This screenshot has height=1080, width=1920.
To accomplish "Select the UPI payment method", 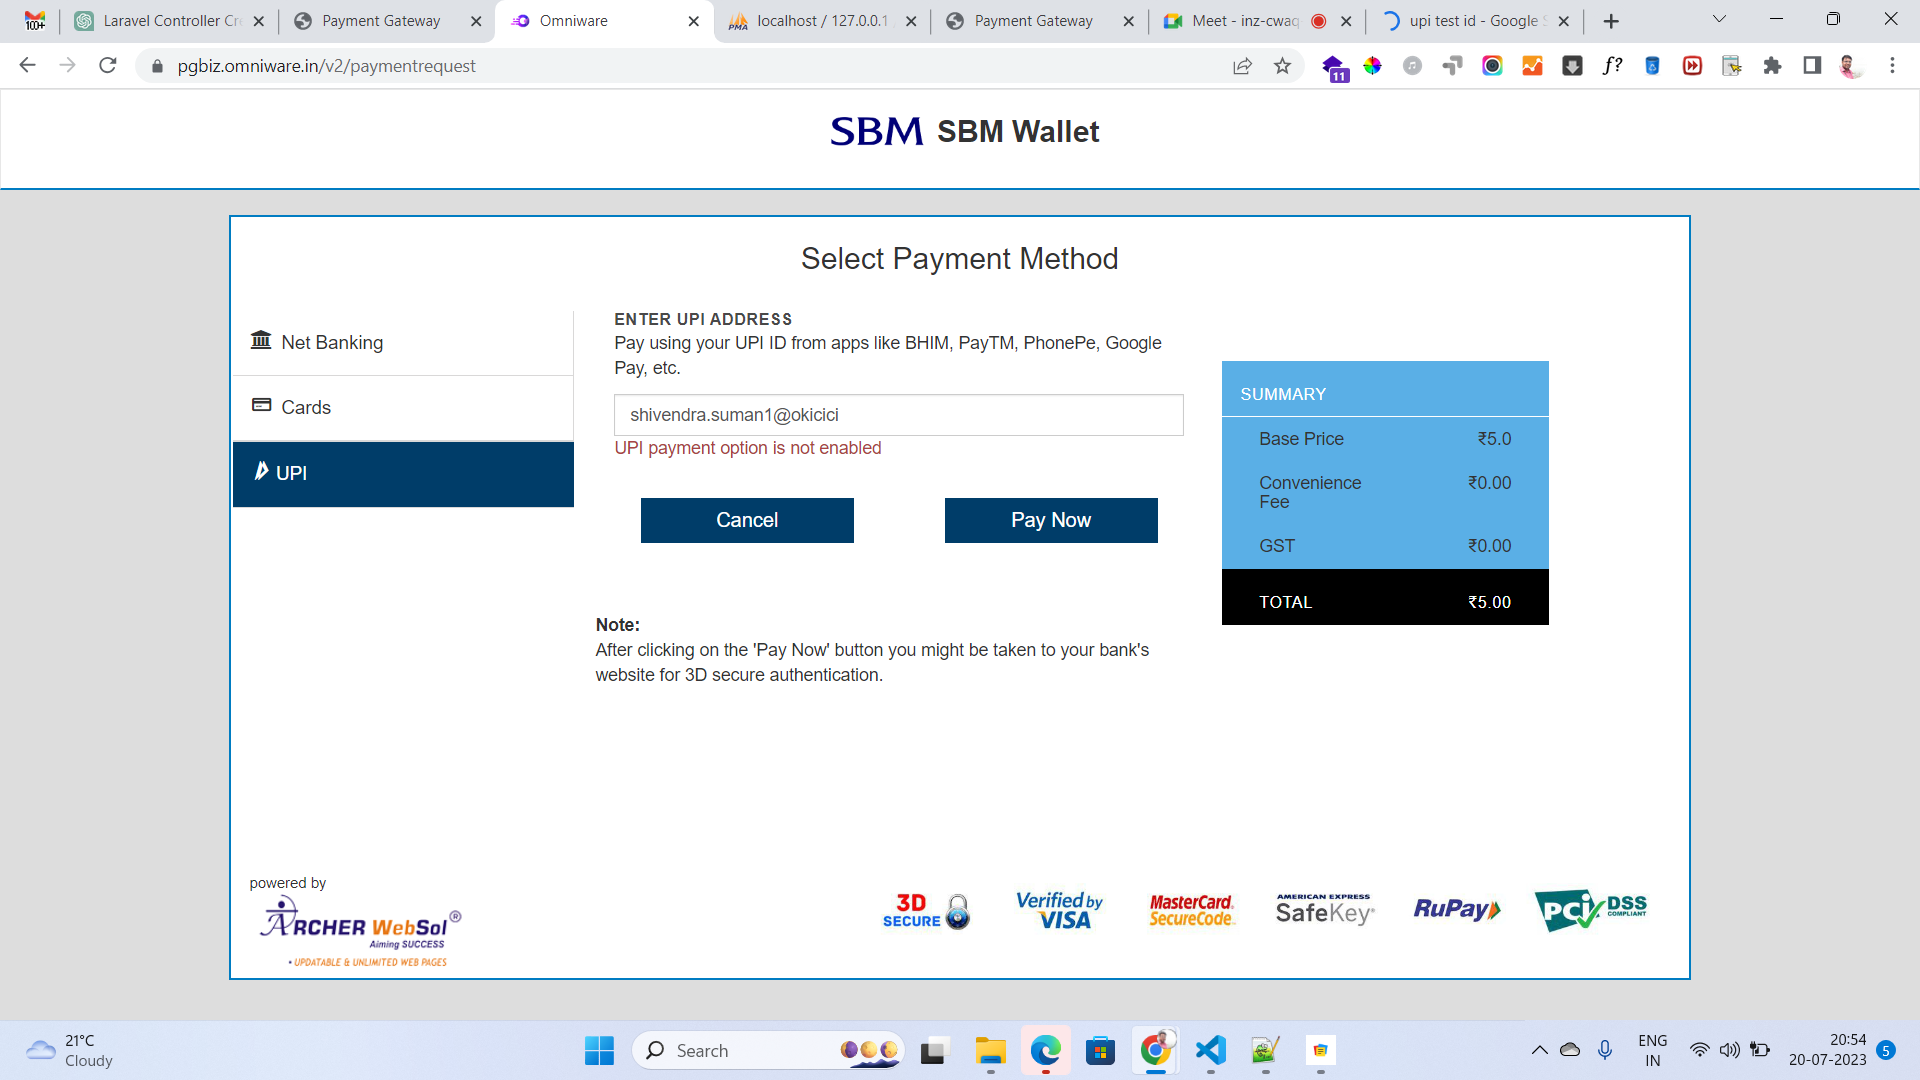I will tap(403, 474).
